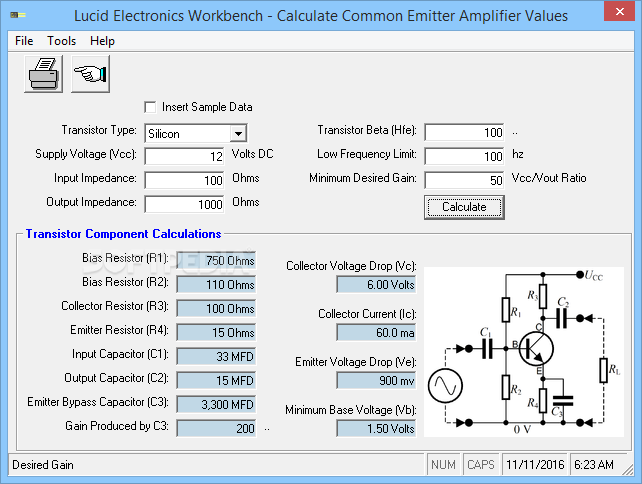
Task: Select the Collector Voltage Drop value 6.00 Volts
Action: [376, 285]
